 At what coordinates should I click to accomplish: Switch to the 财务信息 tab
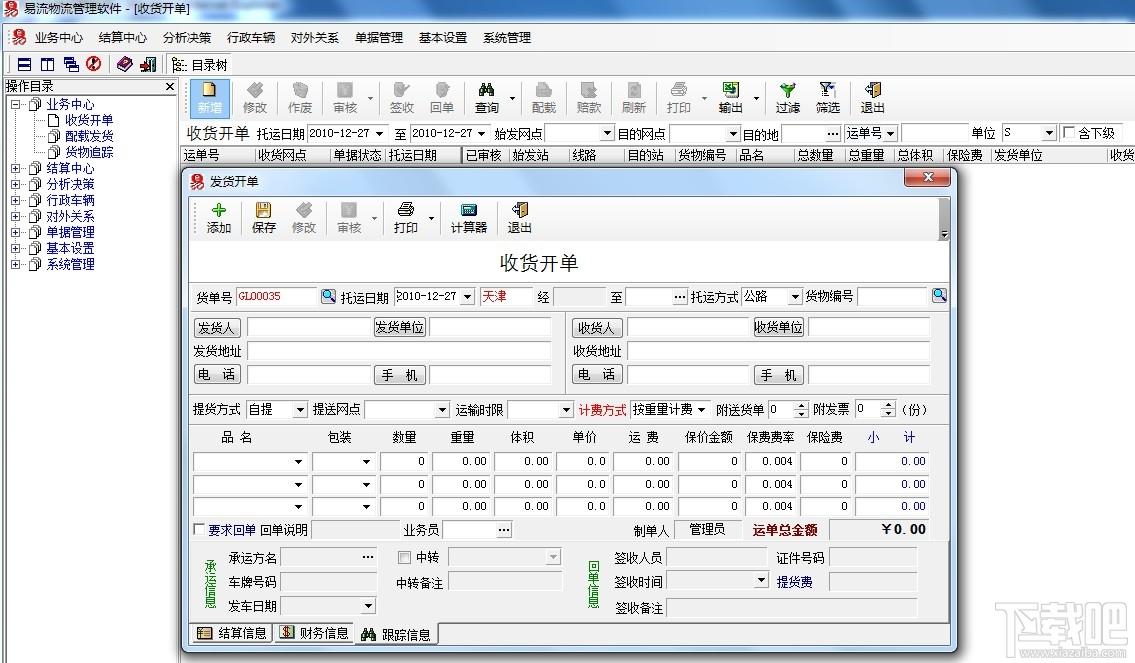315,633
